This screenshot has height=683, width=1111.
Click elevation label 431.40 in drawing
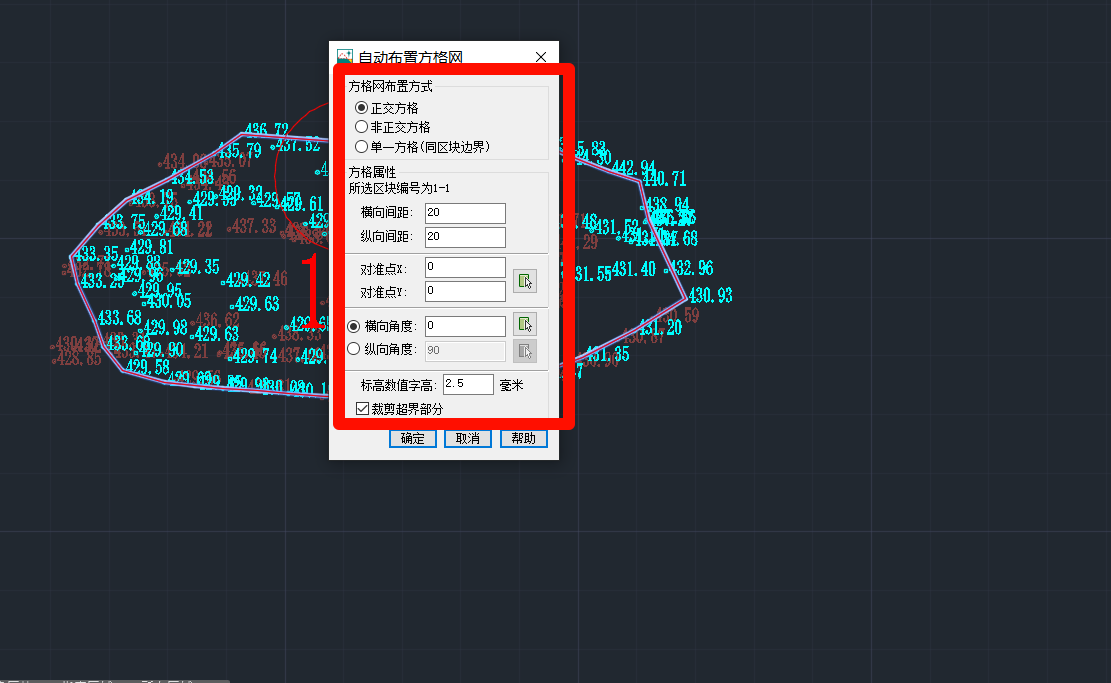[634, 269]
